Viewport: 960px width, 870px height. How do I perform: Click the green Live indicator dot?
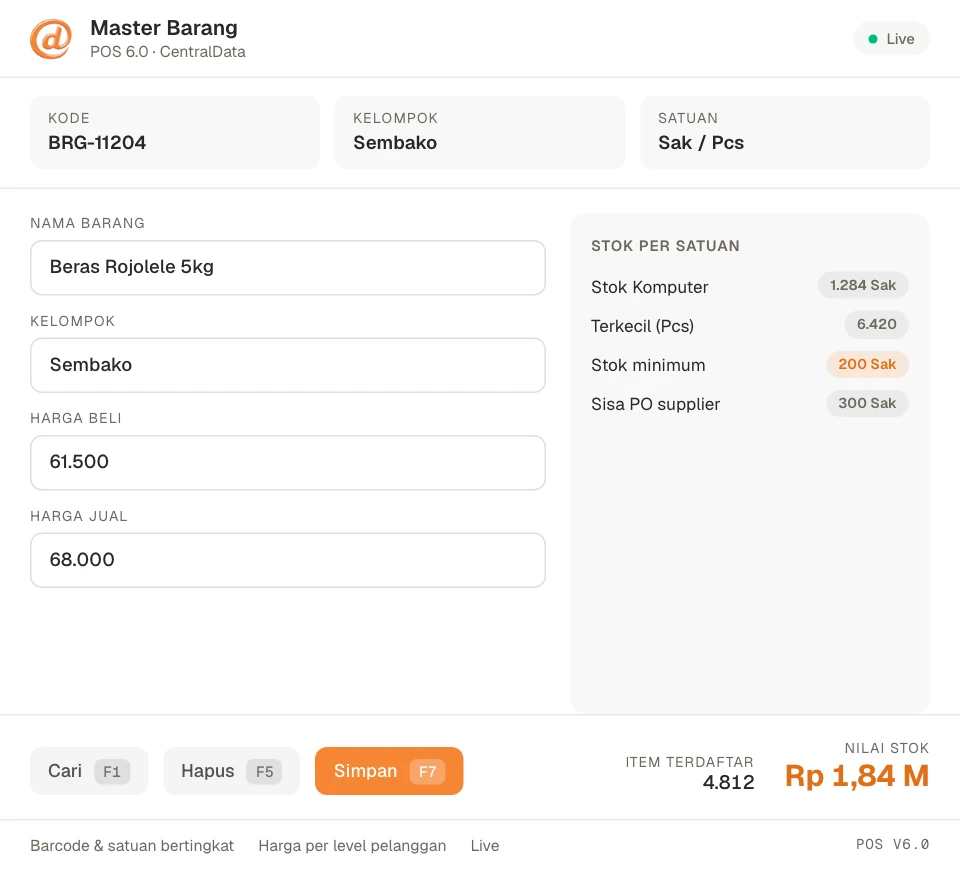(873, 39)
